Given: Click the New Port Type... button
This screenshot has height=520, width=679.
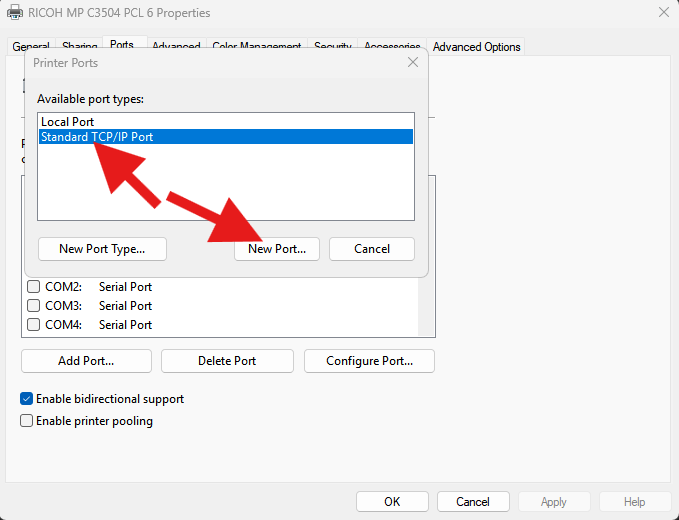Looking at the screenshot, I should coord(102,249).
